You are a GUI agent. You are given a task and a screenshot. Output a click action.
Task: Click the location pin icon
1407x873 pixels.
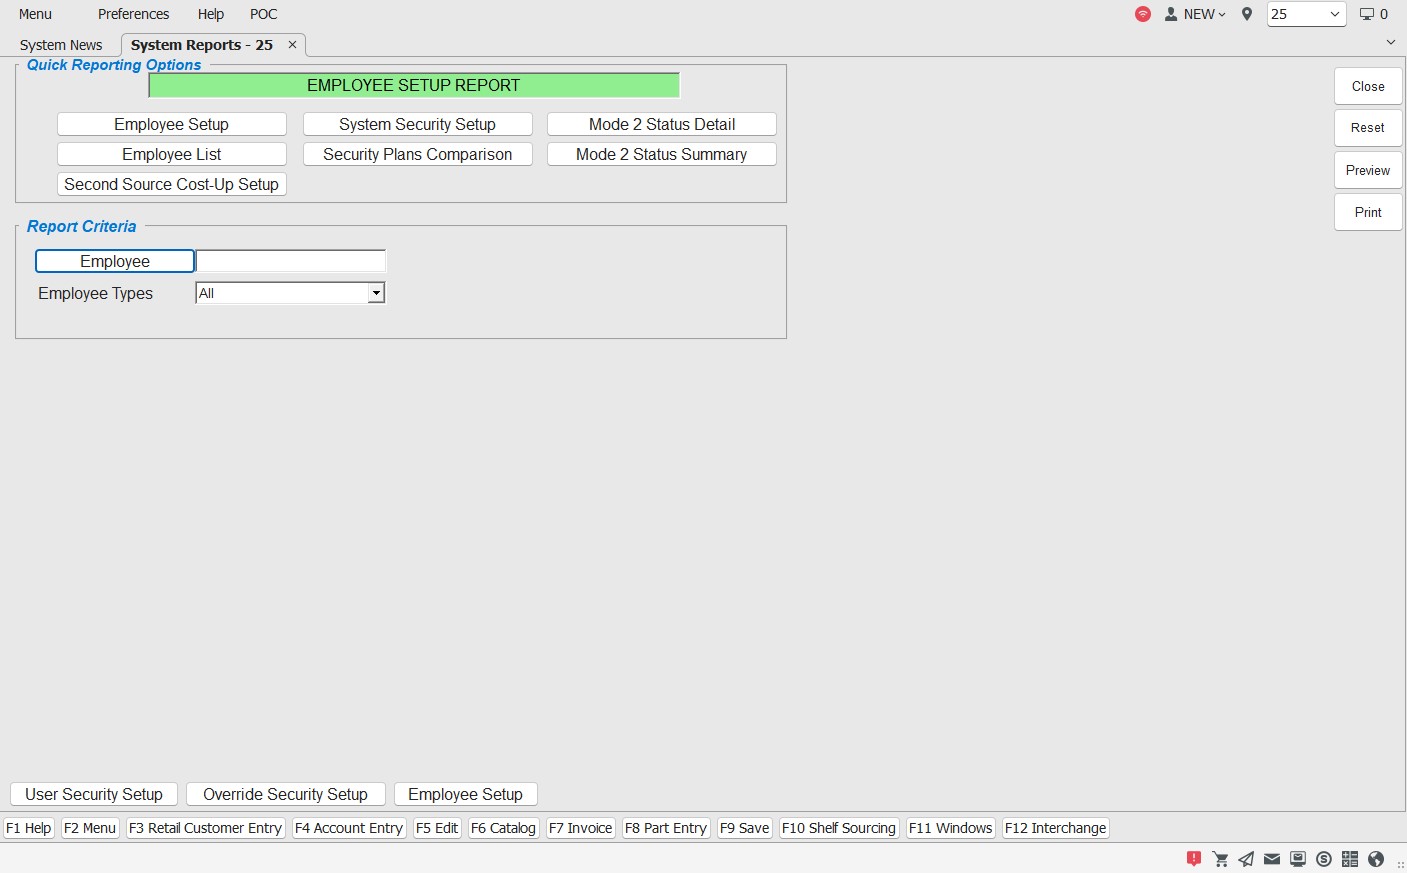(1247, 14)
